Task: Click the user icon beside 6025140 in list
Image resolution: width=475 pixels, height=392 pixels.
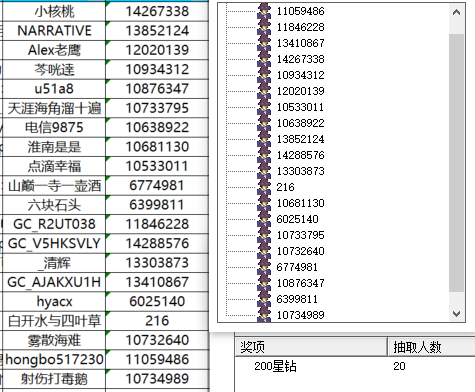Action: click(264, 219)
